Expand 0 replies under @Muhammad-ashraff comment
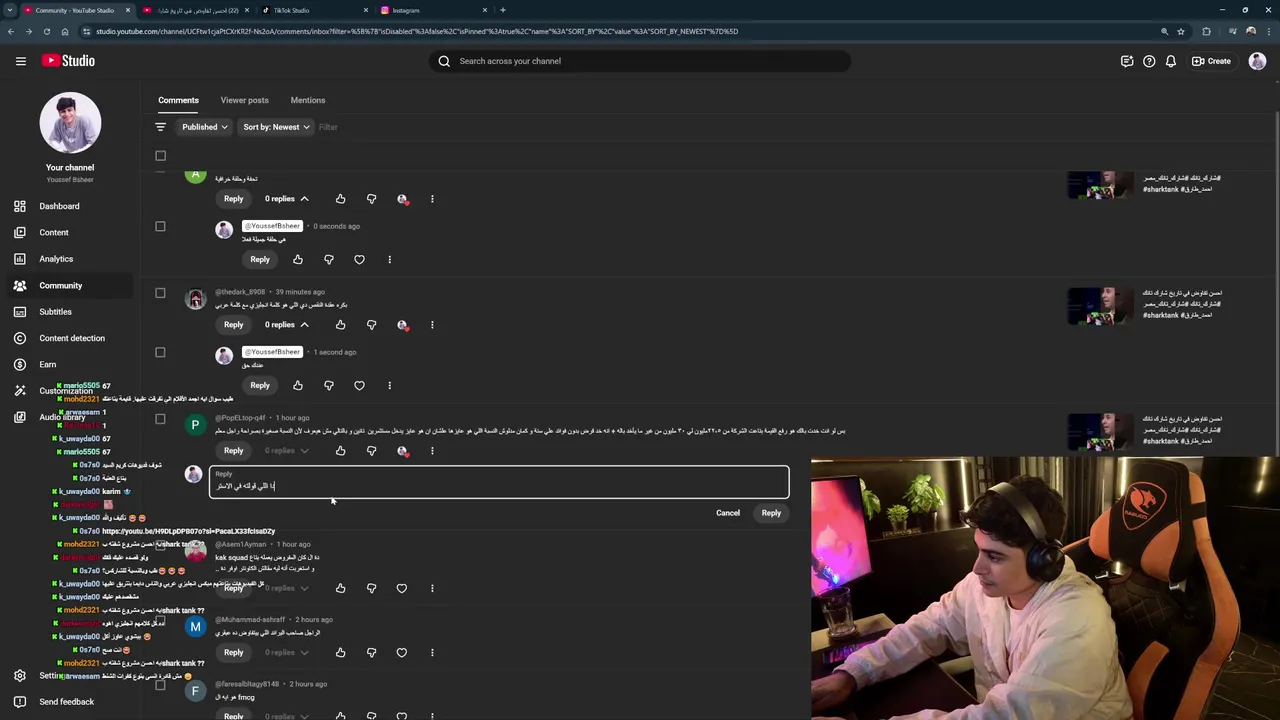Screen dimensions: 1280x720 287,652
